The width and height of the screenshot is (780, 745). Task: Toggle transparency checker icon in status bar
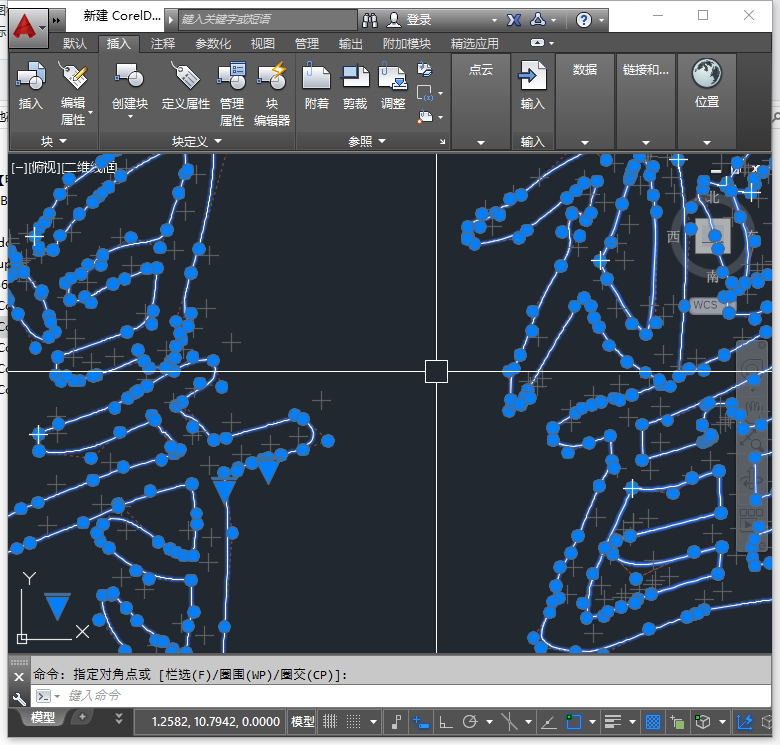tap(653, 722)
